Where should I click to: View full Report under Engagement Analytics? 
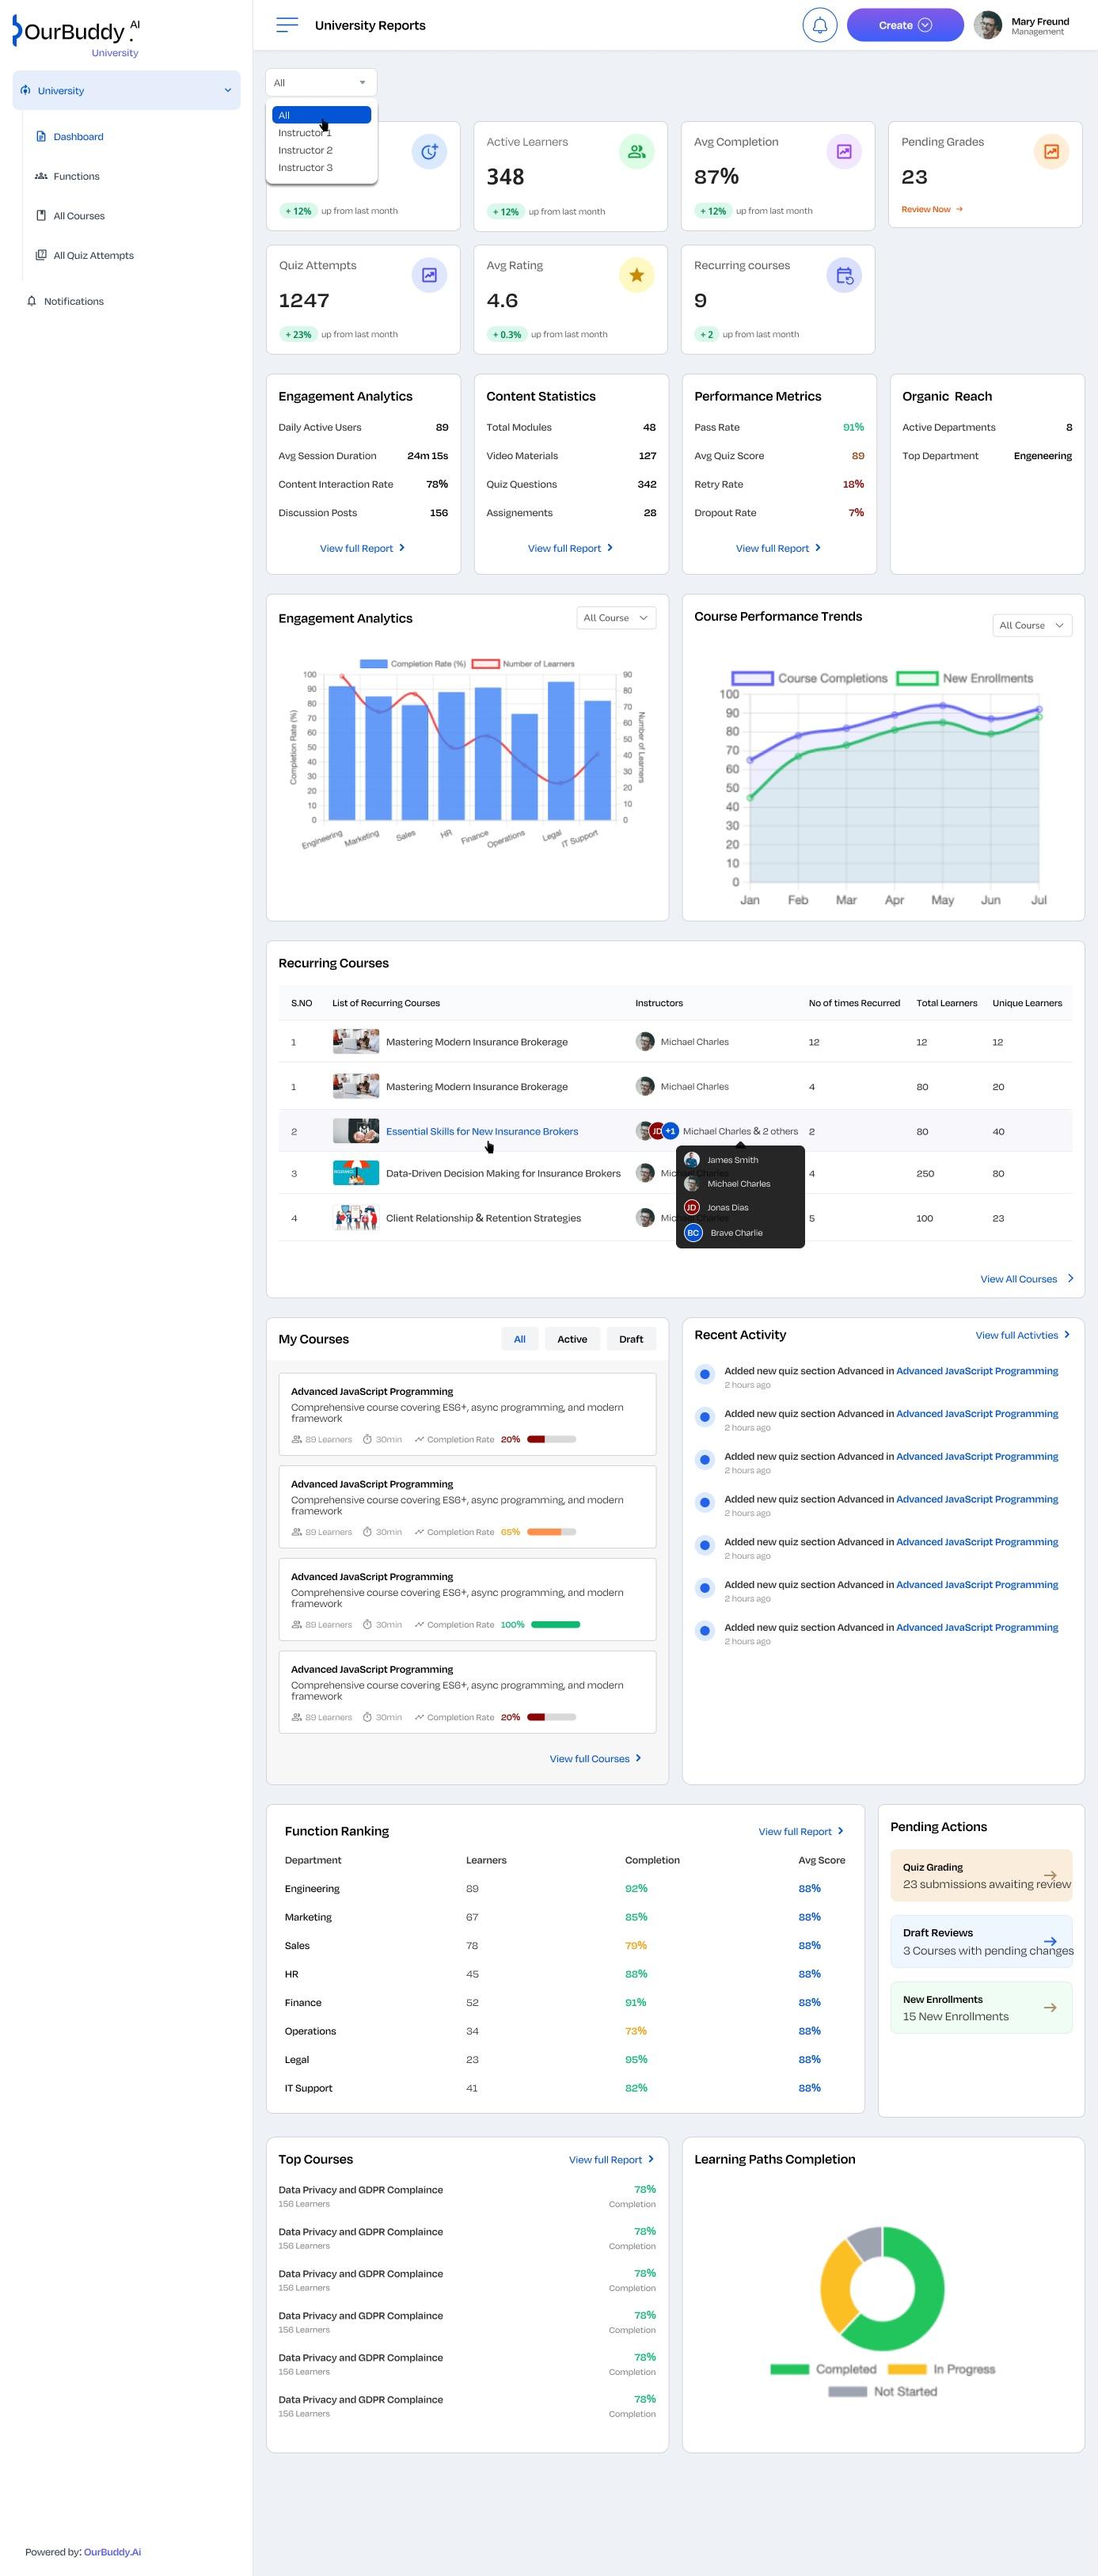click(x=362, y=548)
